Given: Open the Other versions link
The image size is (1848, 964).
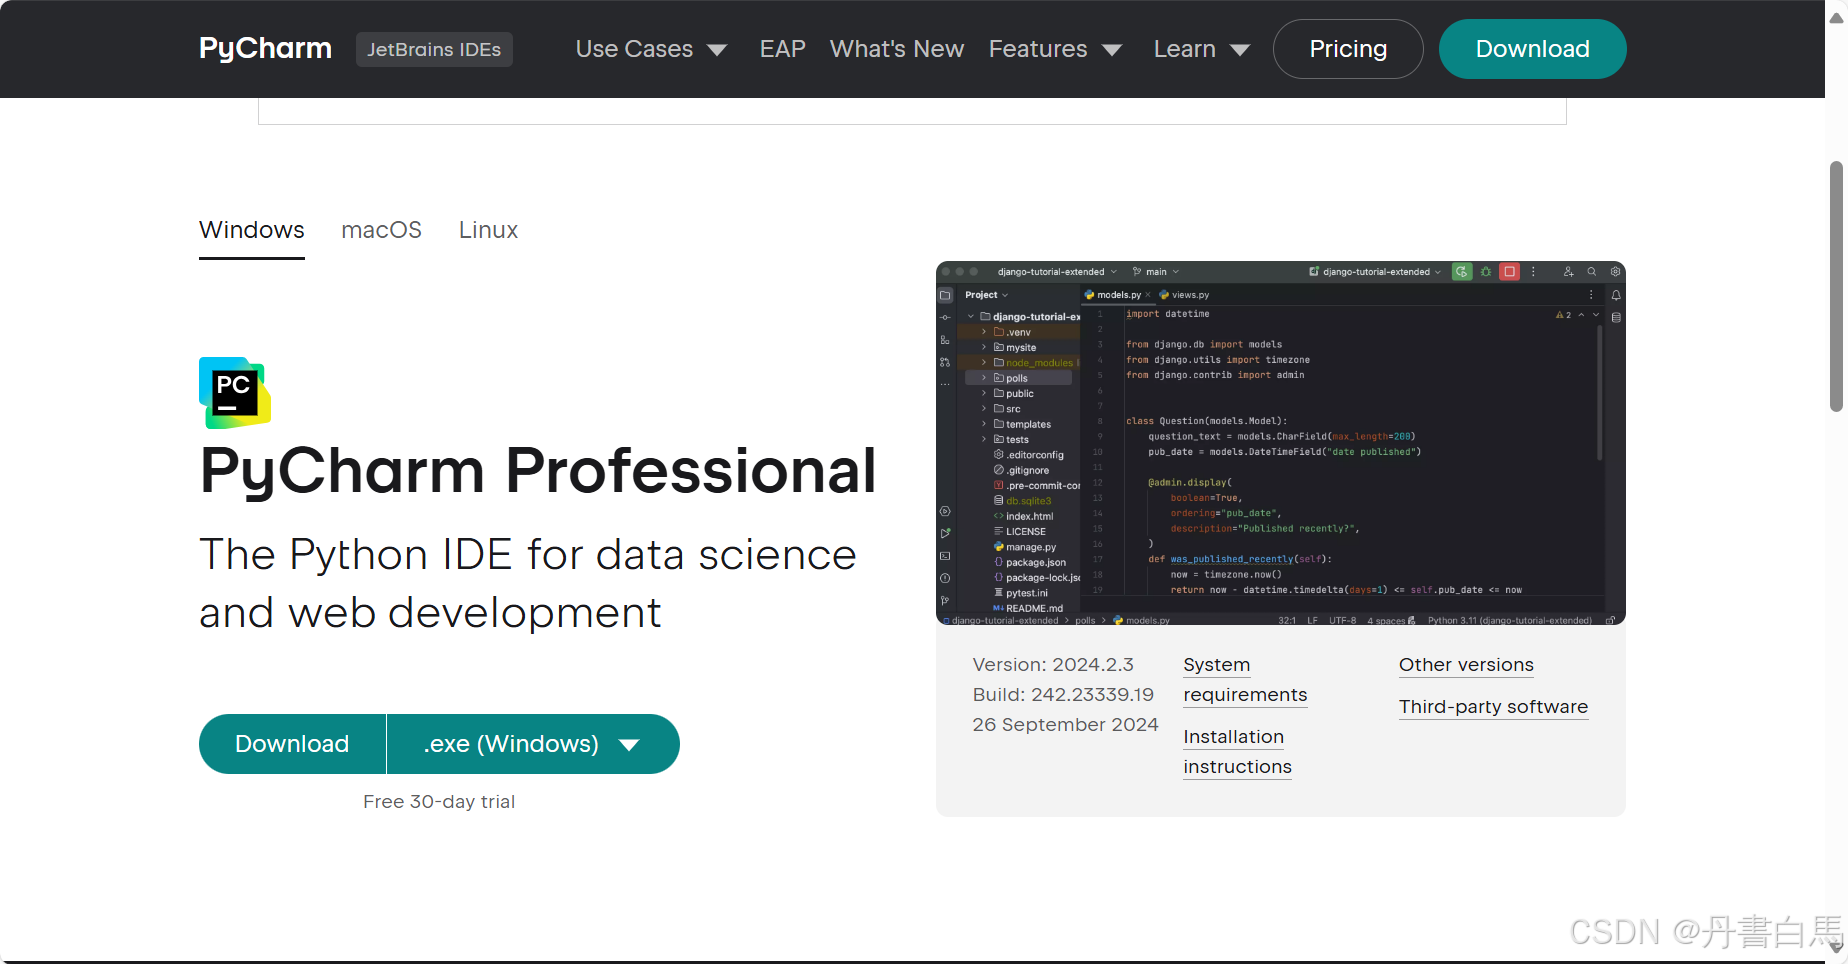Looking at the screenshot, I should [x=1466, y=665].
